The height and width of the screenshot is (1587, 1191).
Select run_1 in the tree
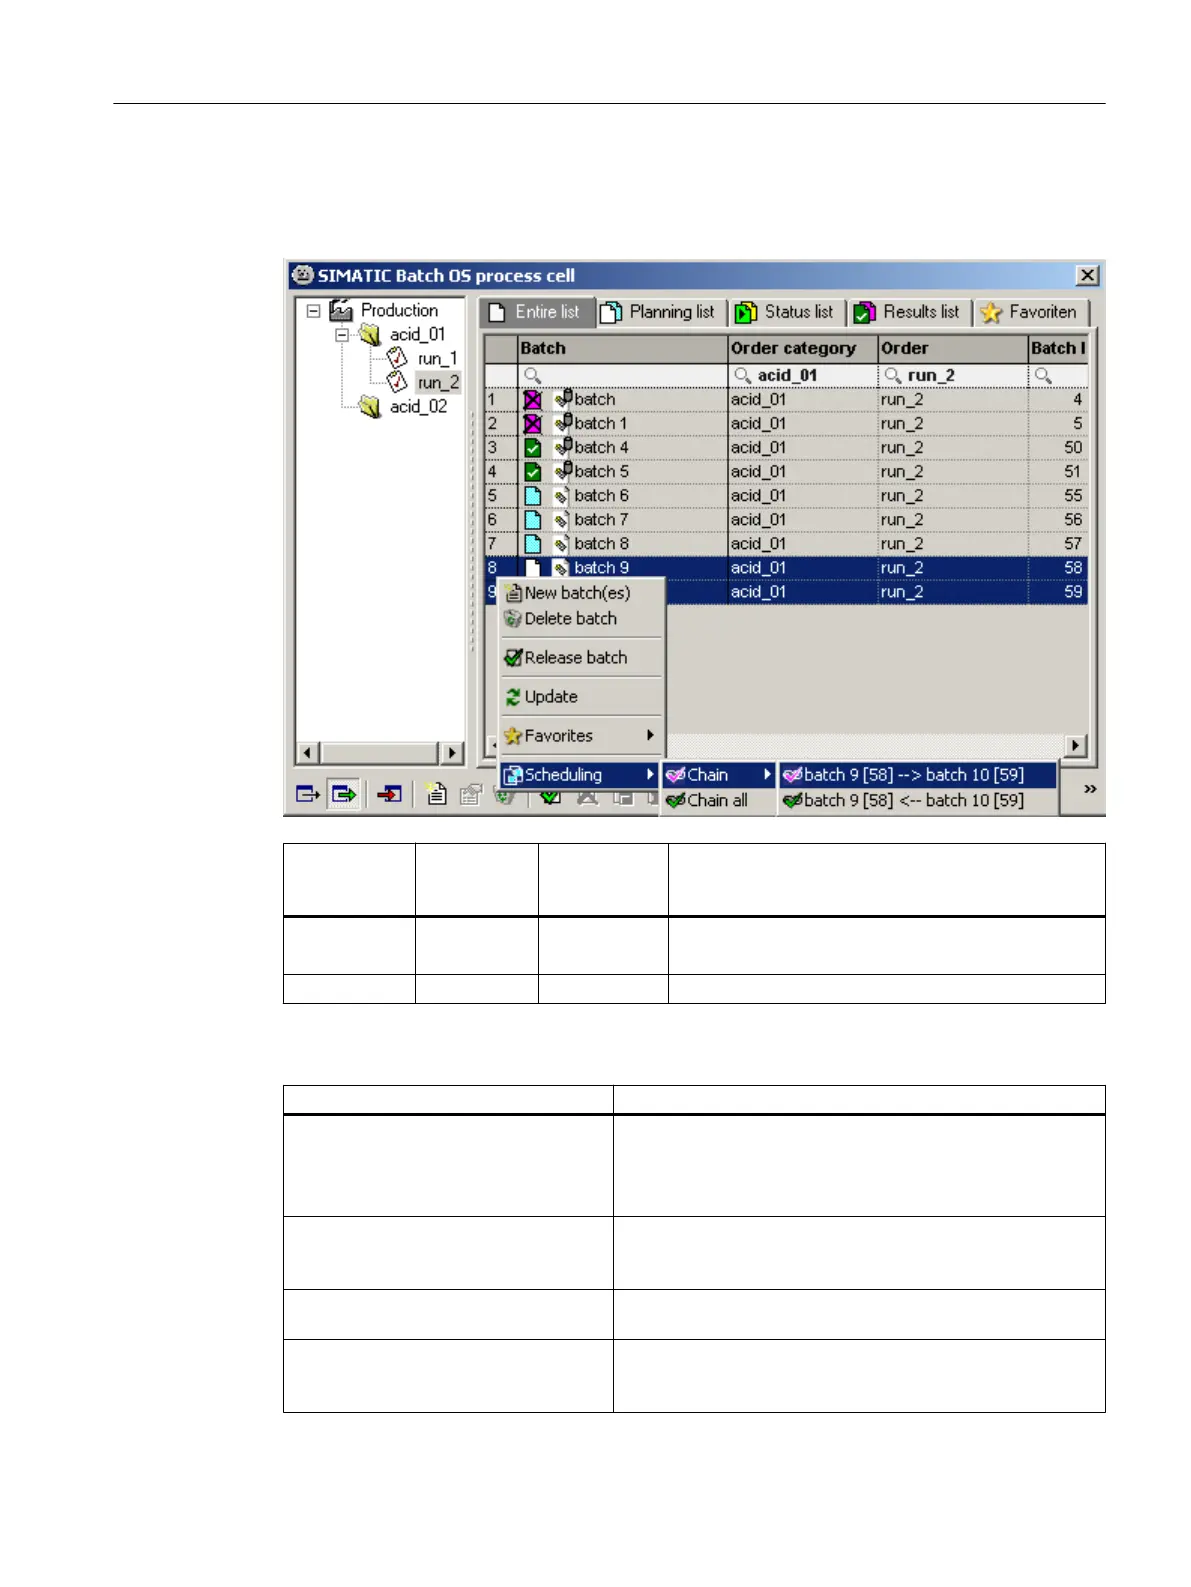[x=437, y=359]
